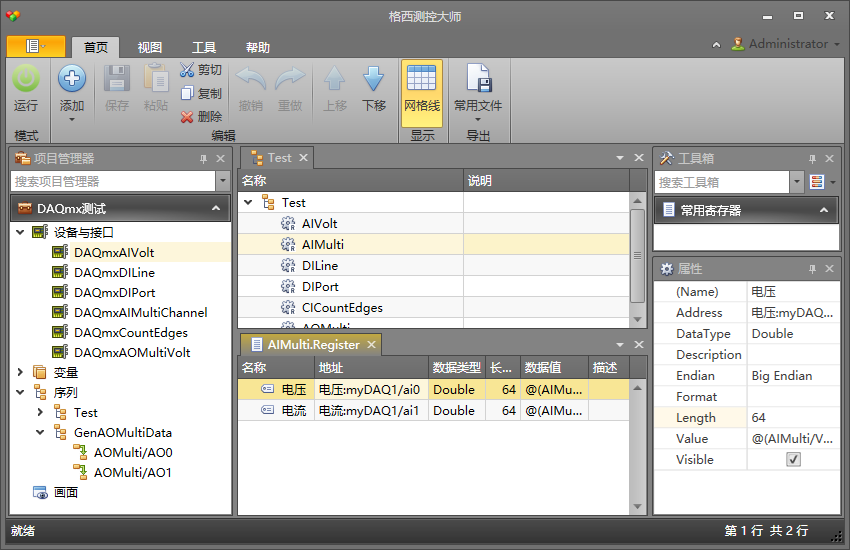850x550 pixels.
Task: Select the AIMulti.Register tab
Action: pos(313,345)
